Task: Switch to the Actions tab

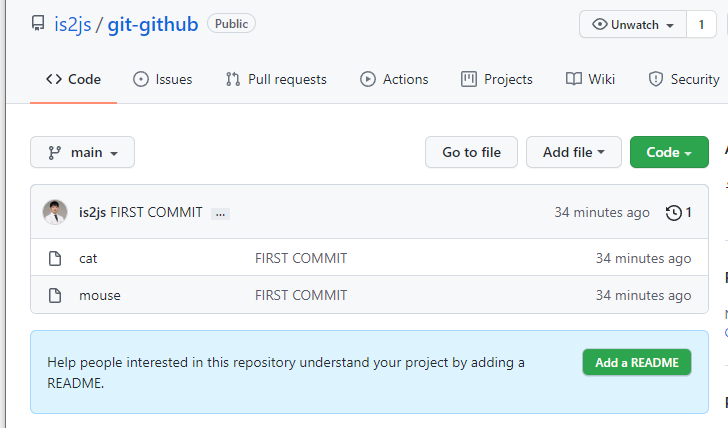Action: pyautogui.click(x=394, y=79)
